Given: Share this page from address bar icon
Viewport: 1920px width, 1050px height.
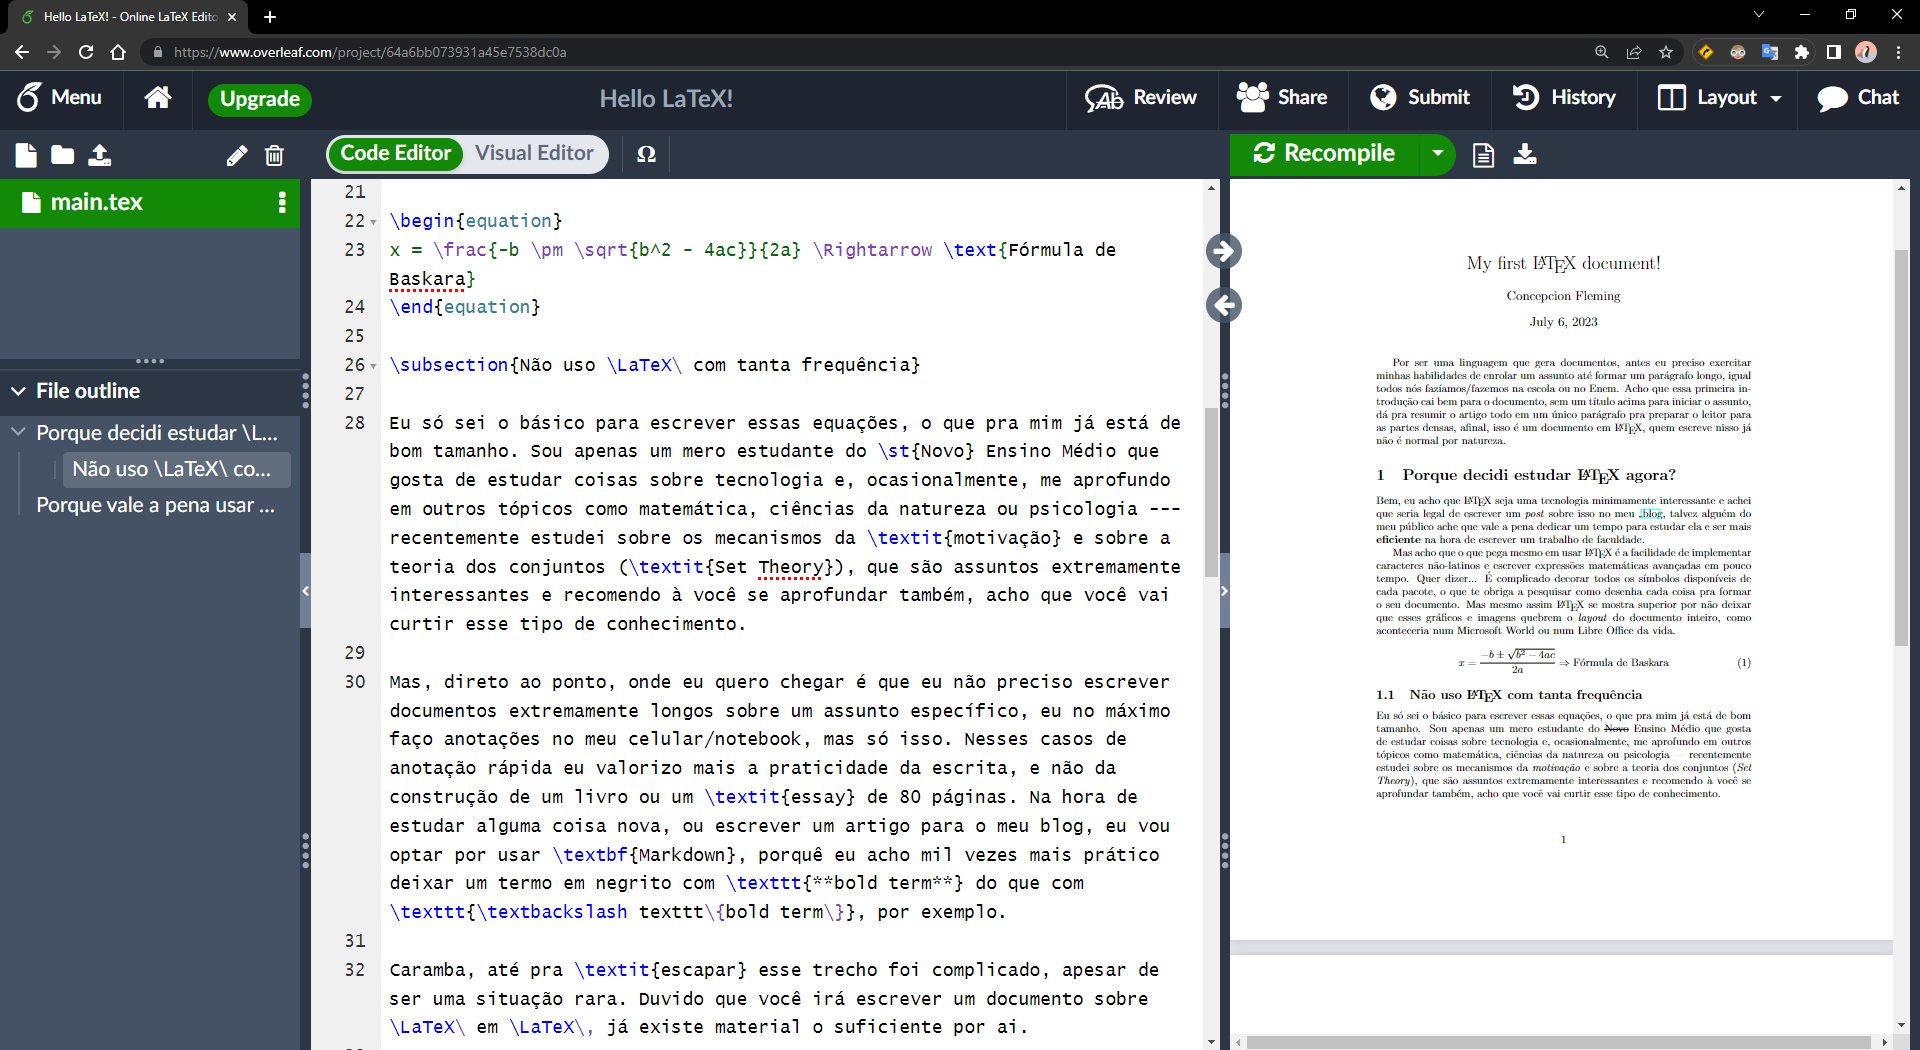Looking at the screenshot, I should pyautogui.click(x=1634, y=52).
